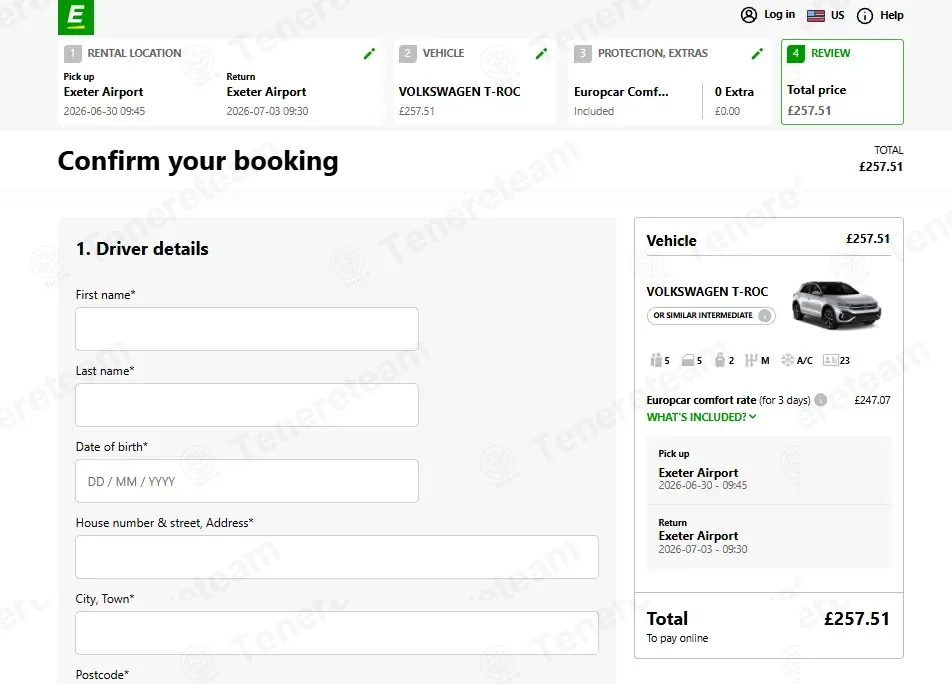Focus the Last name input field

(x=246, y=405)
